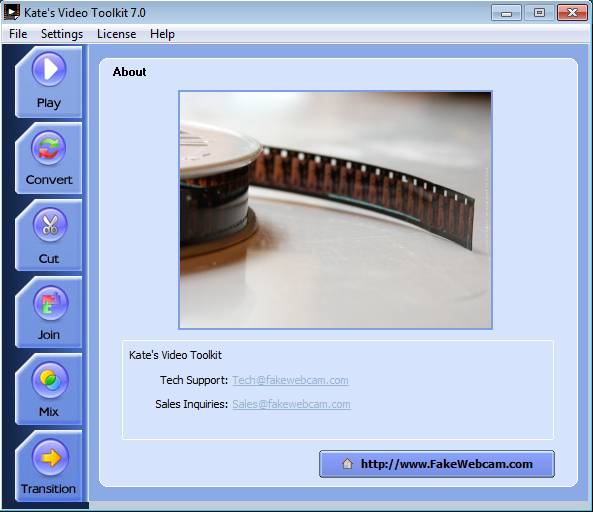This screenshot has height=512, width=593.
Task: Open the Settings menu
Action: click(x=62, y=34)
